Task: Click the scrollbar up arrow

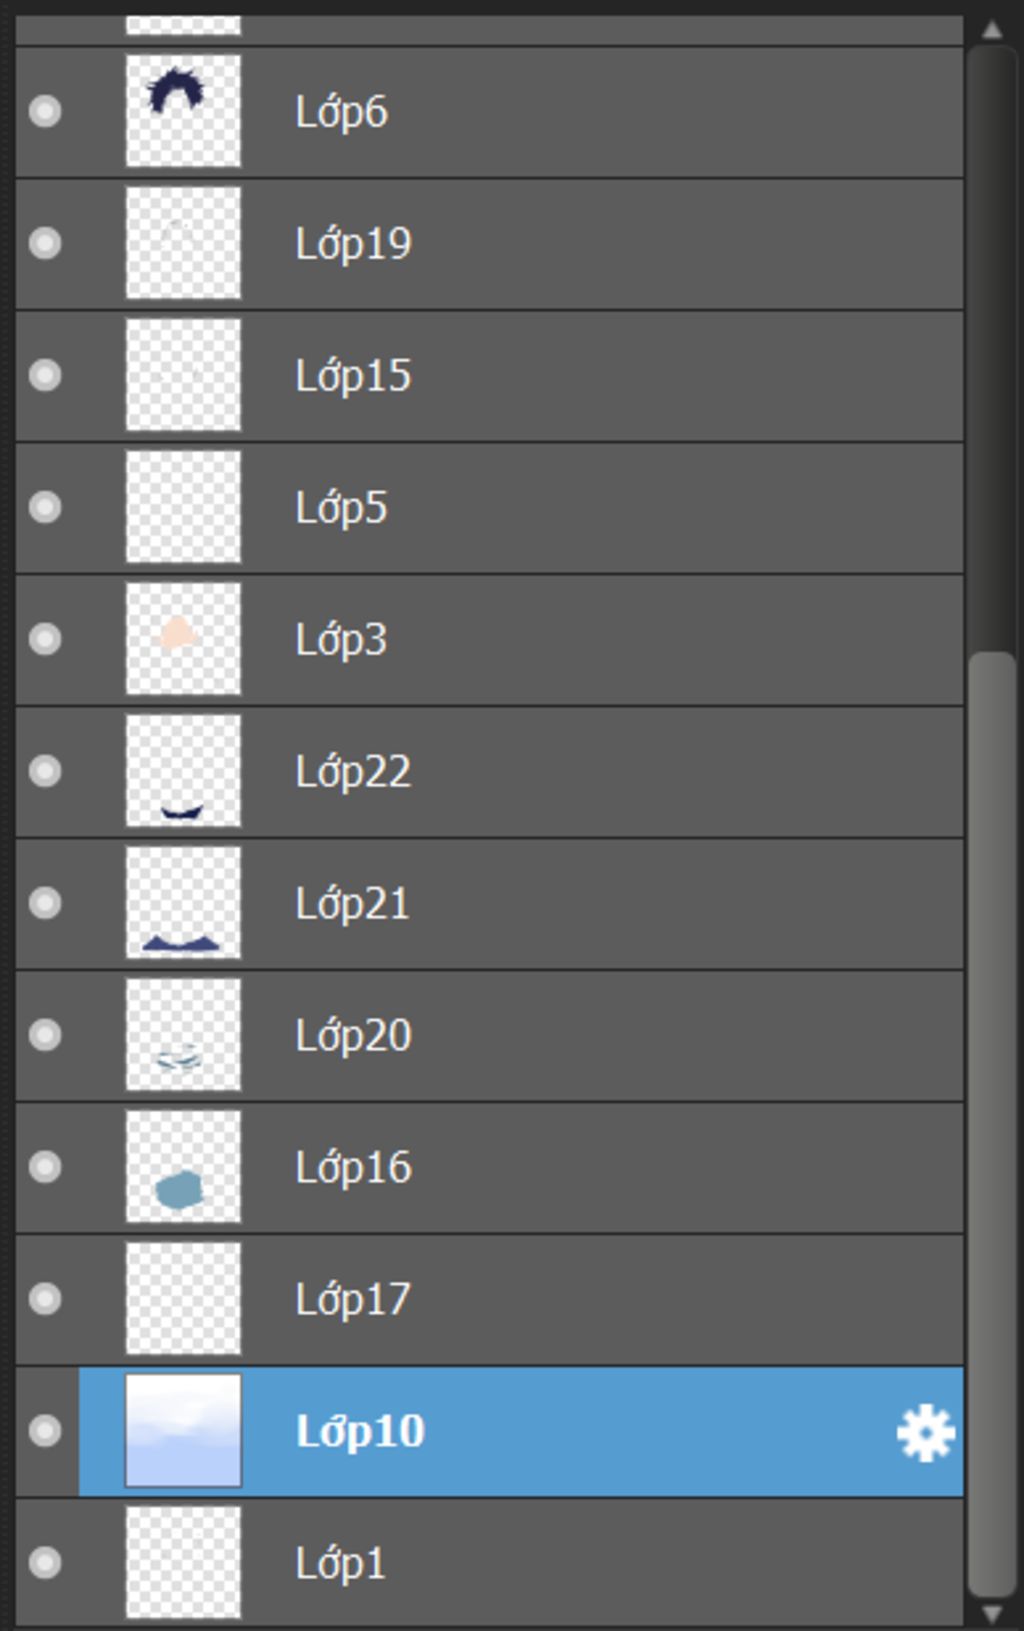Action: (x=992, y=29)
